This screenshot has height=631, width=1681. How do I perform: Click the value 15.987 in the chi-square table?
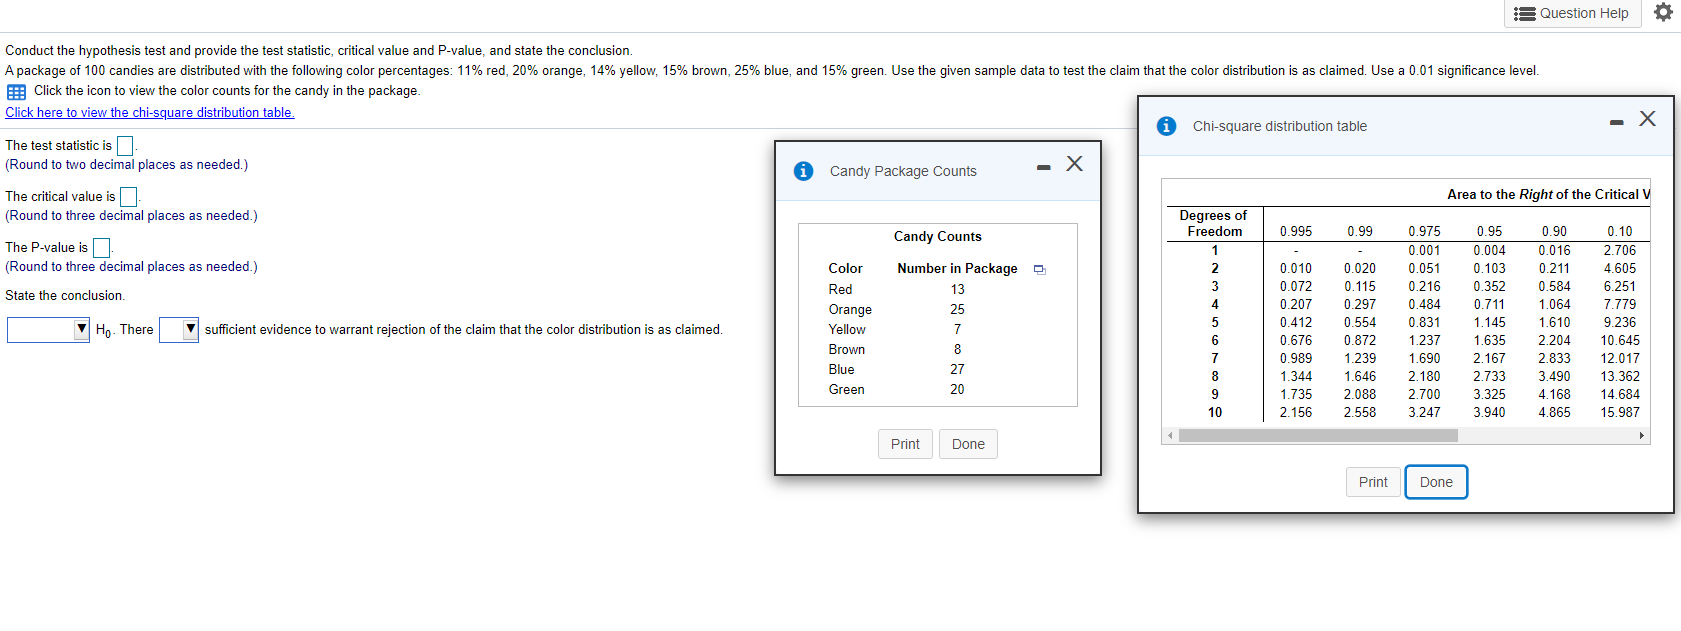coord(1620,412)
